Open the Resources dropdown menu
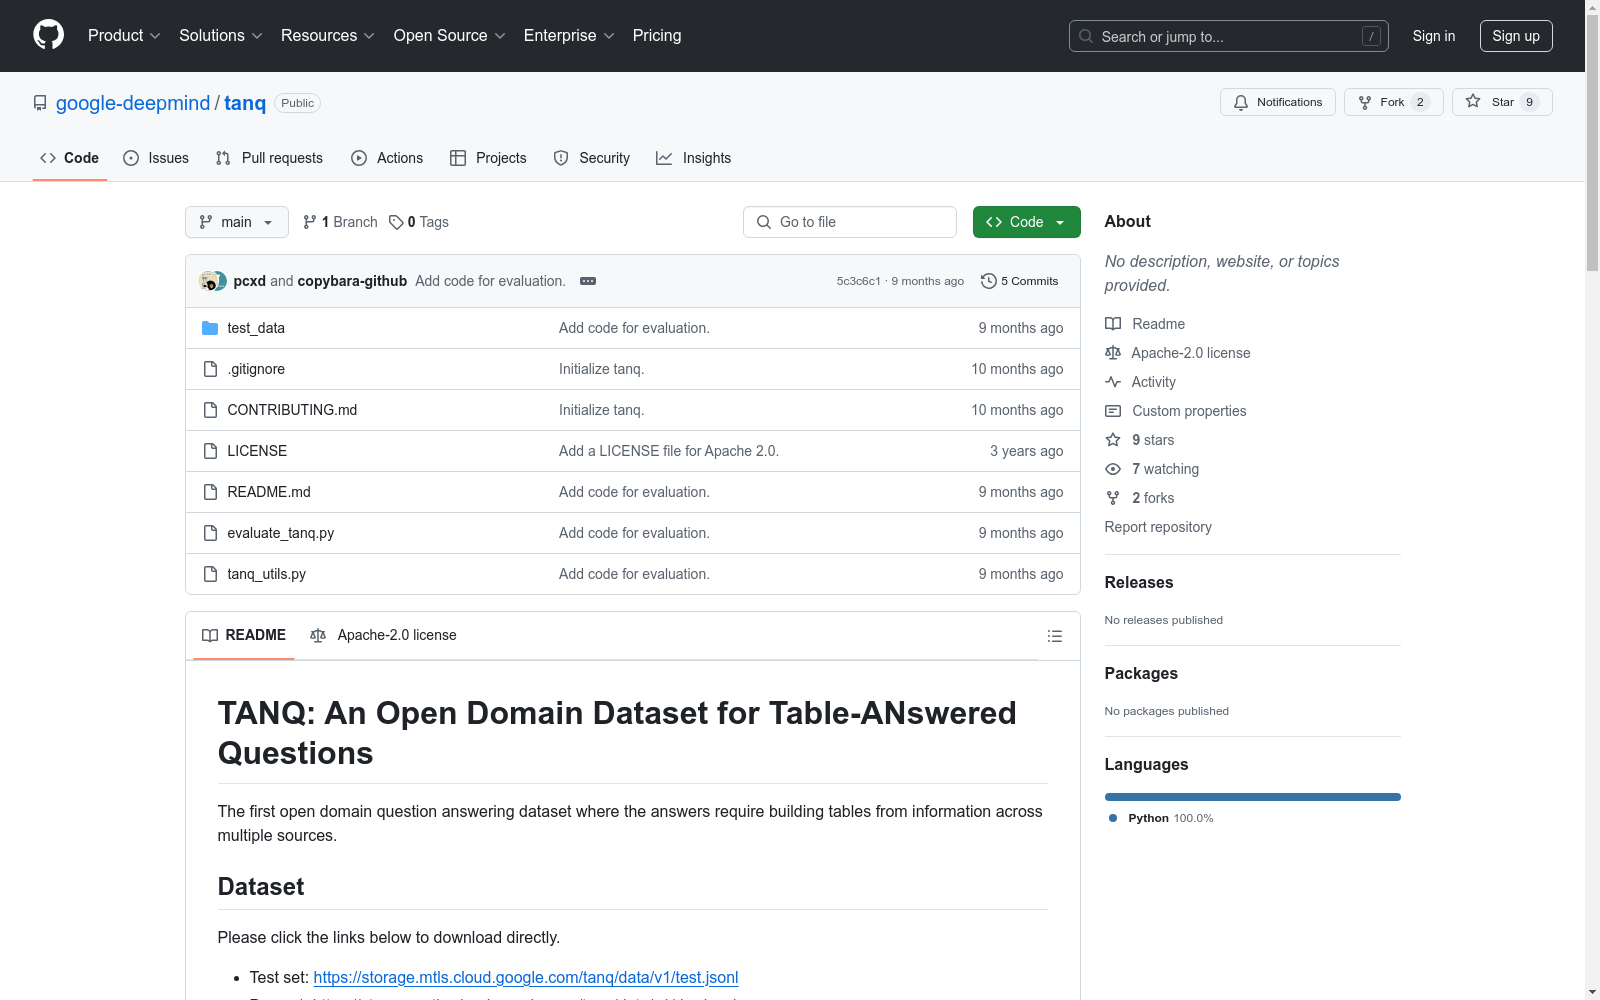 pyautogui.click(x=328, y=35)
